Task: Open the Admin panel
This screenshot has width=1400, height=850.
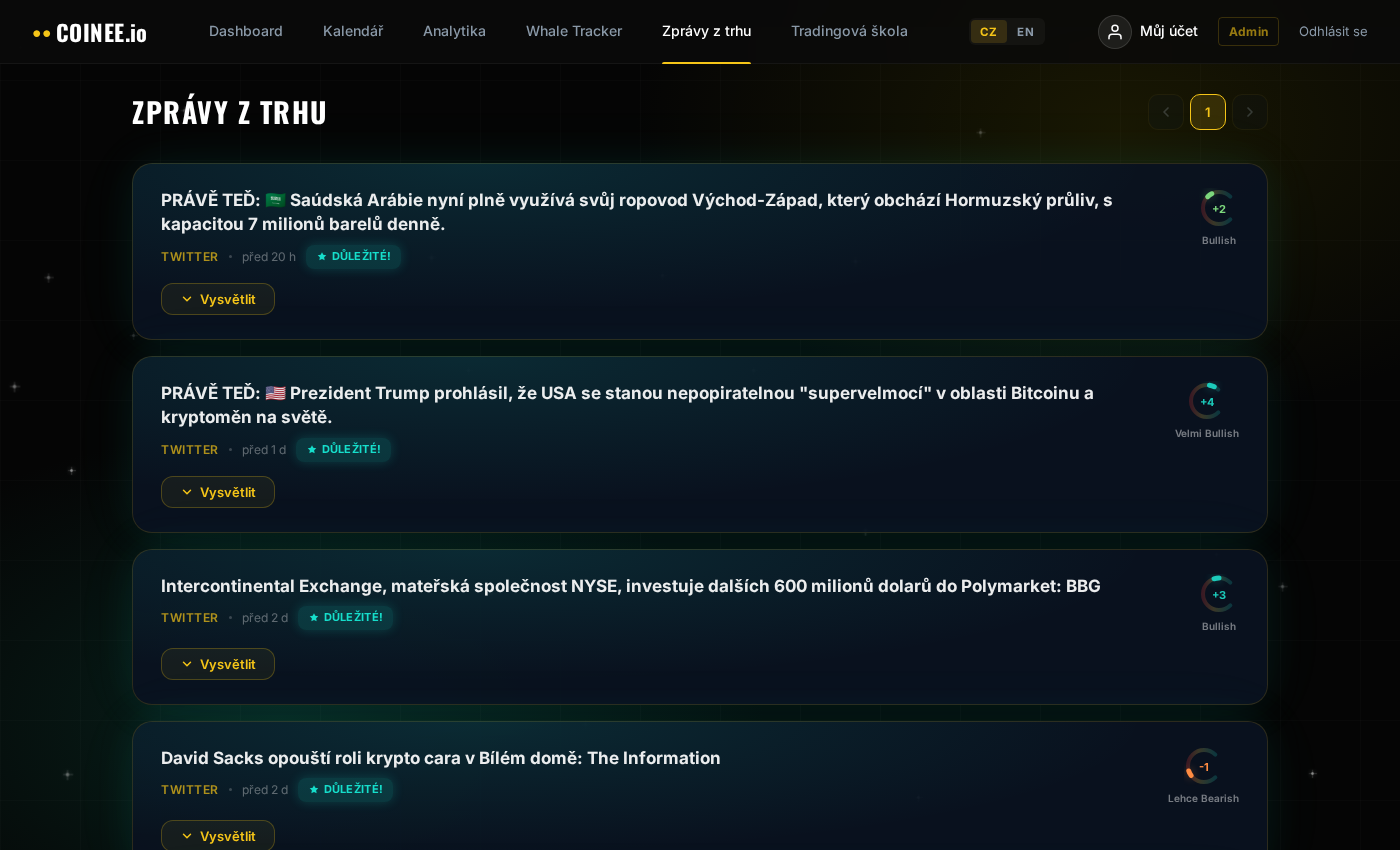Action: (x=1248, y=31)
